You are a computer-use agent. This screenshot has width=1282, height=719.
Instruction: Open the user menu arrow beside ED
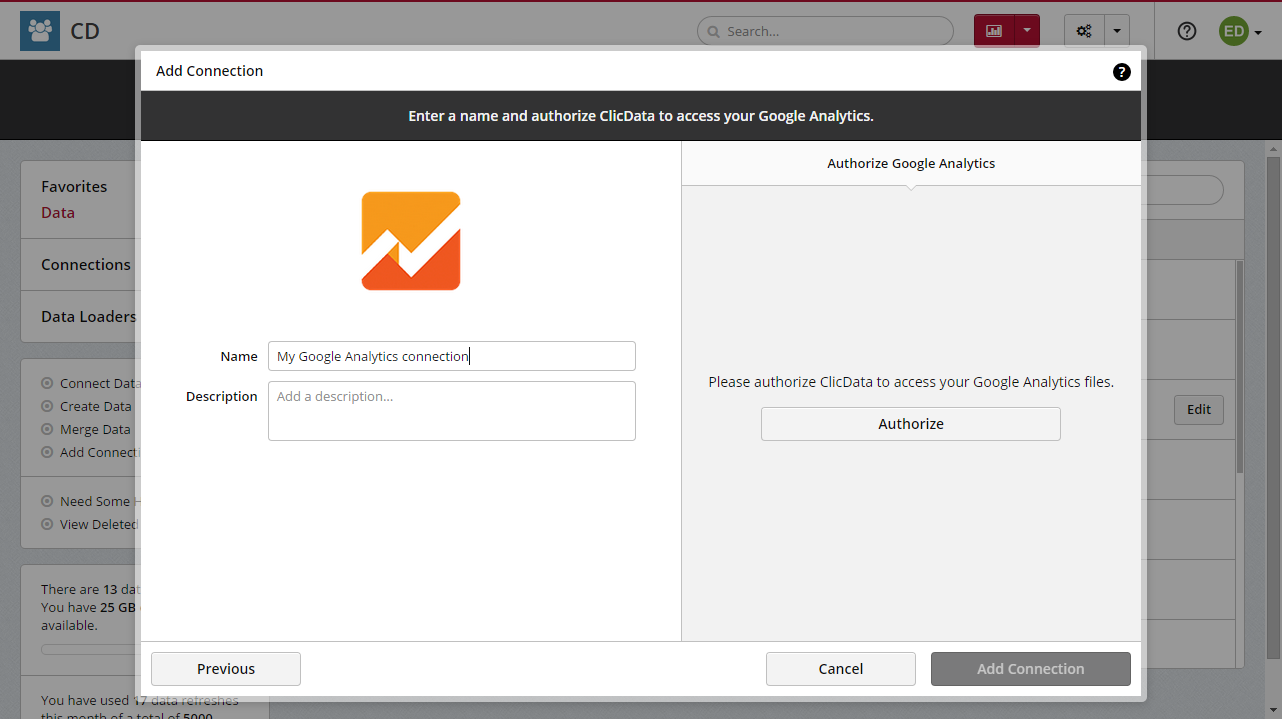(x=1258, y=32)
